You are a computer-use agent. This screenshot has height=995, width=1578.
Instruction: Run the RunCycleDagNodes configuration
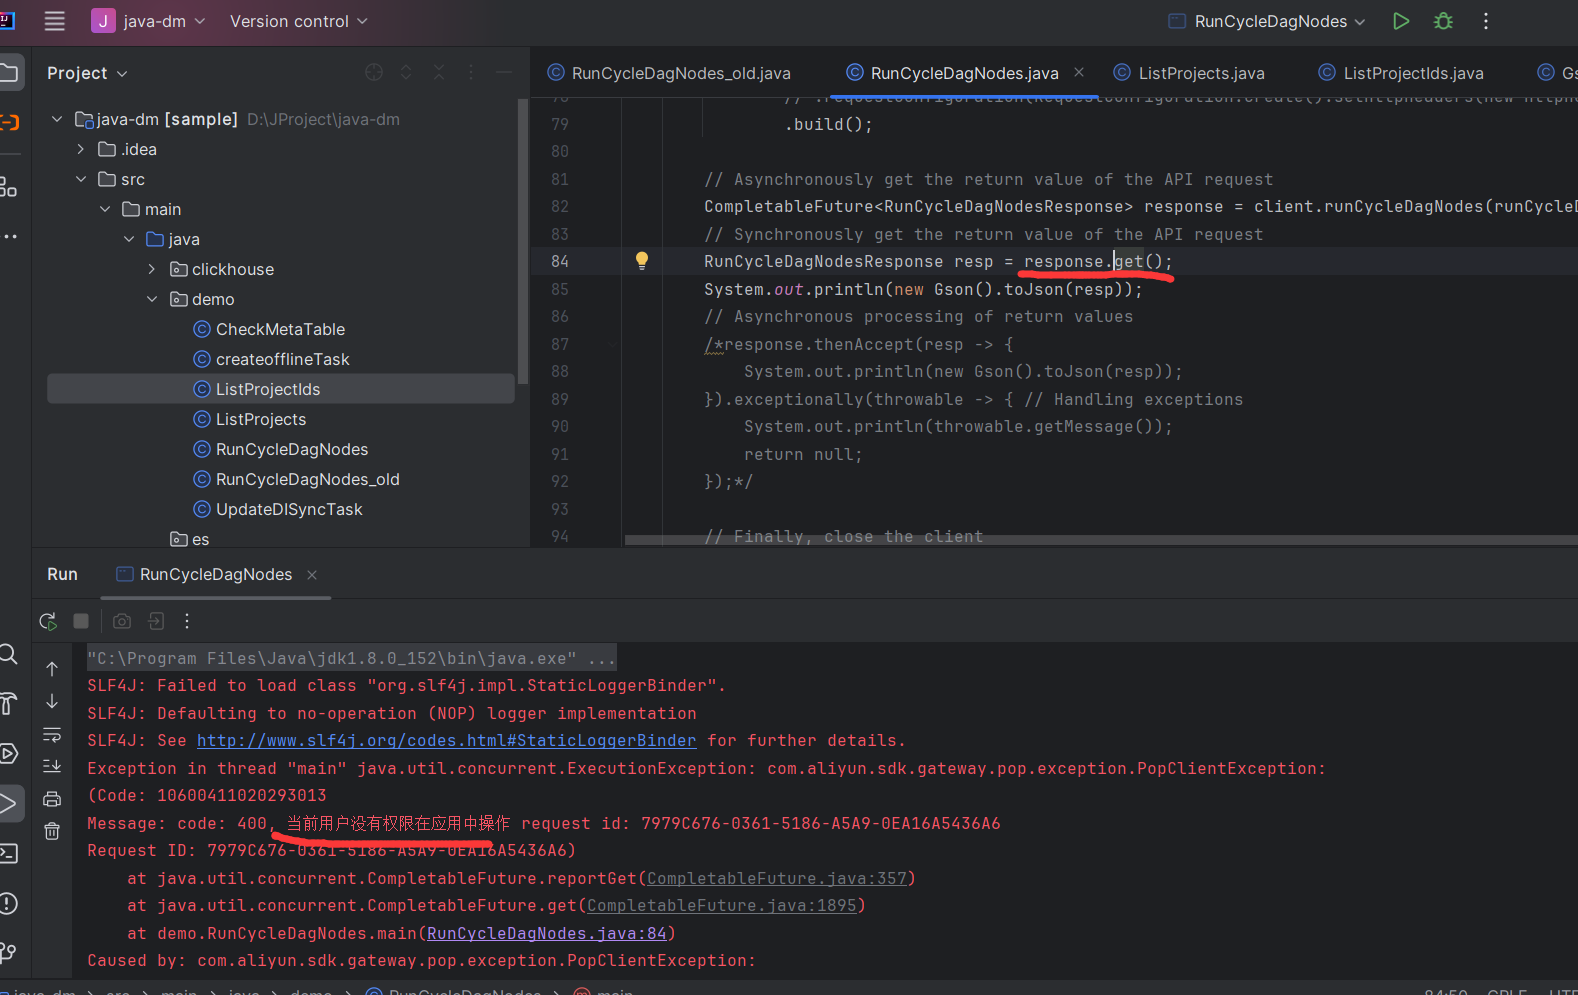(x=1401, y=21)
